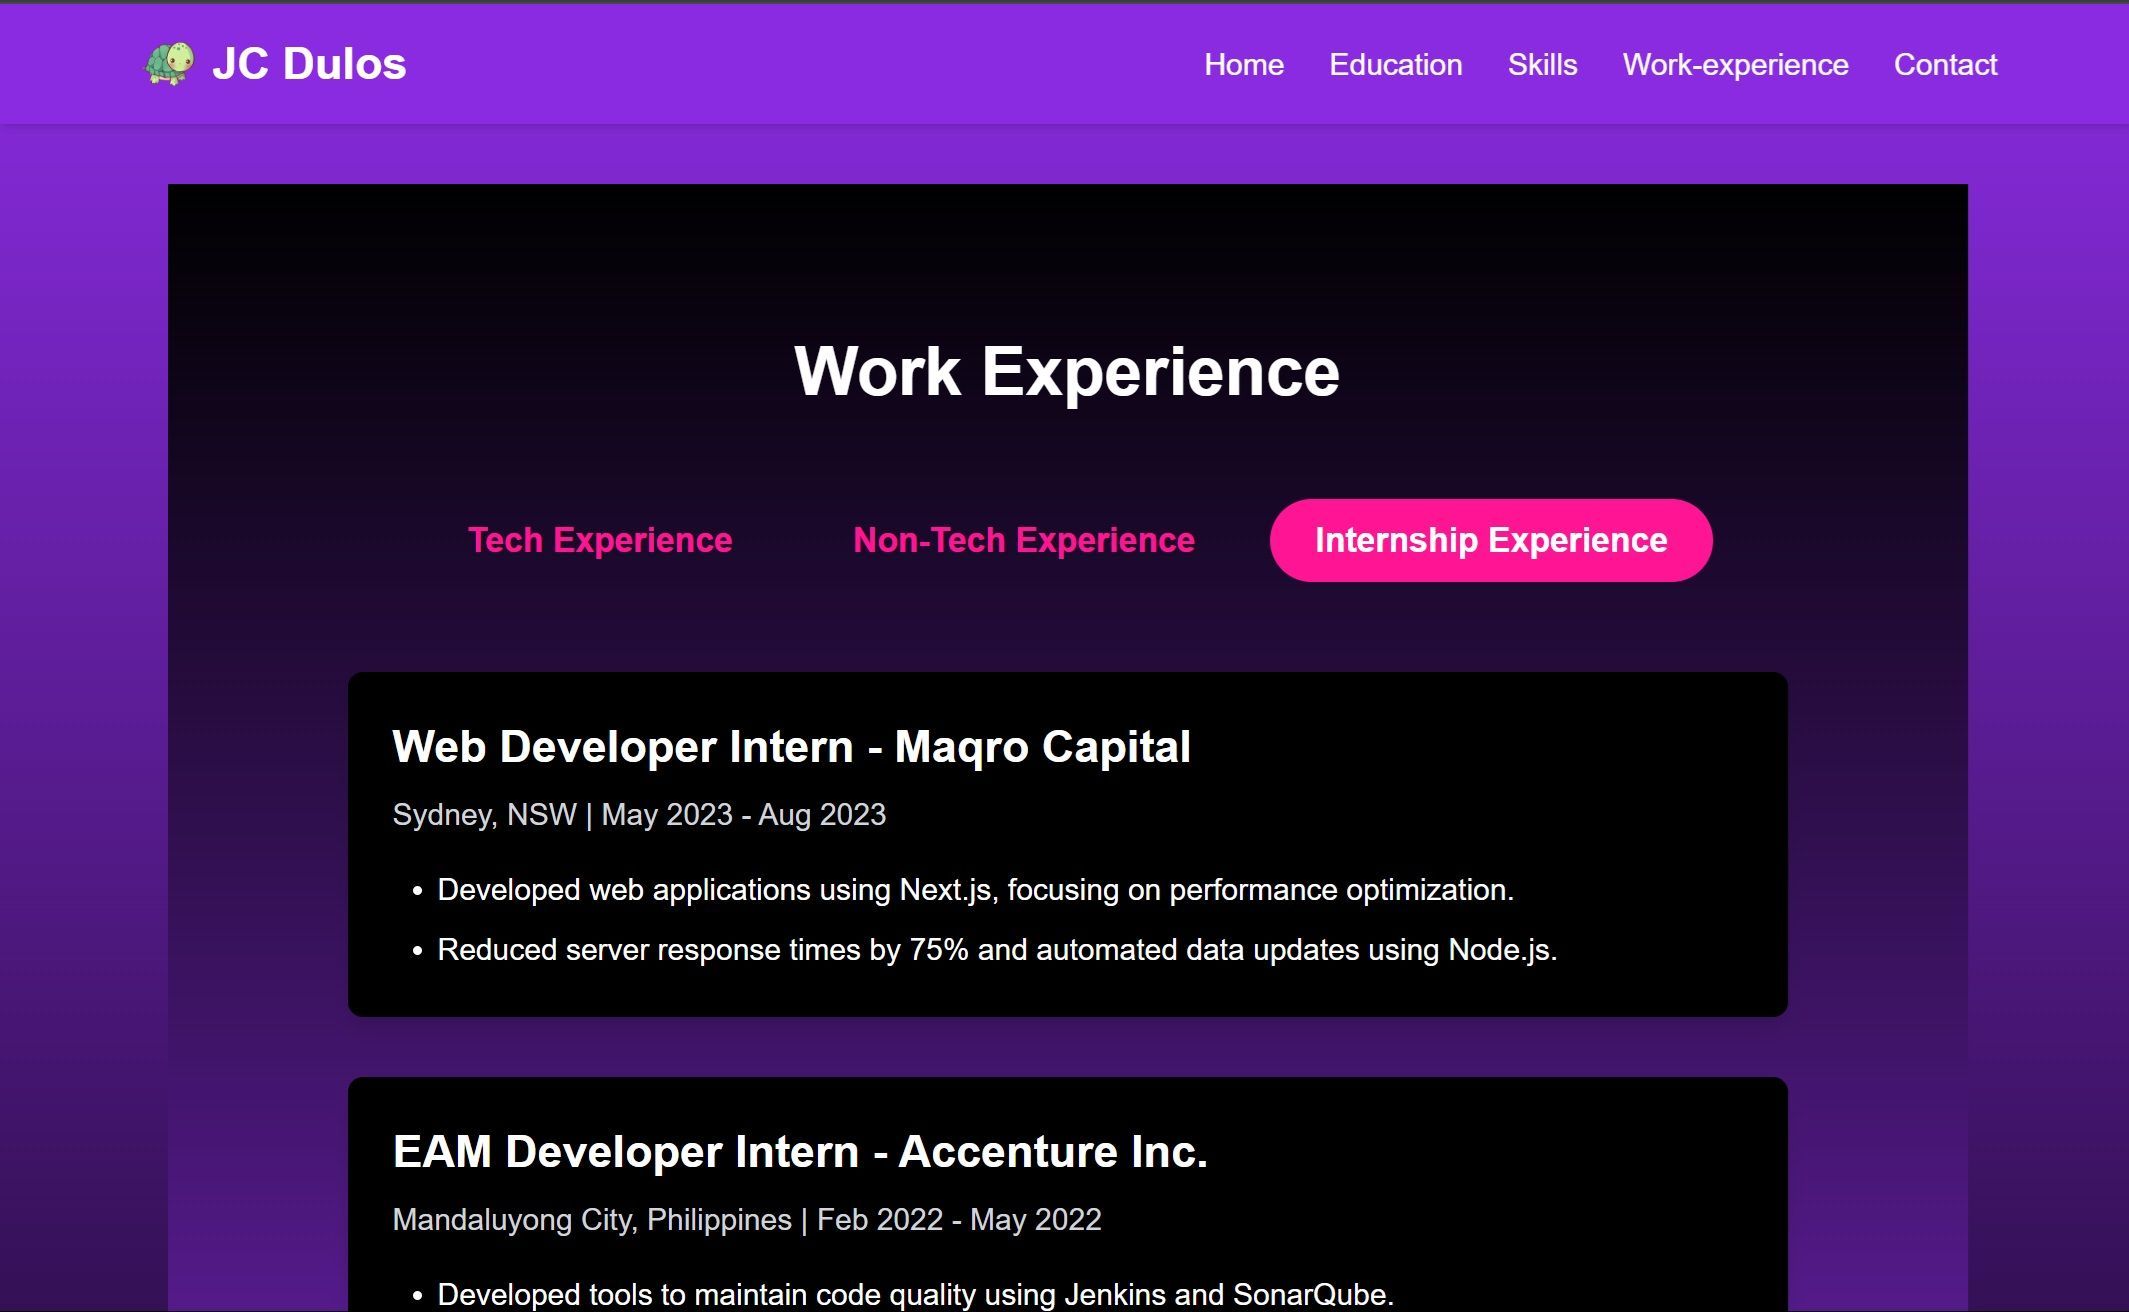Click the Sydney, NSW date line
Image resolution: width=2129 pixels, height=1312 pixels.
coord(639,815)
